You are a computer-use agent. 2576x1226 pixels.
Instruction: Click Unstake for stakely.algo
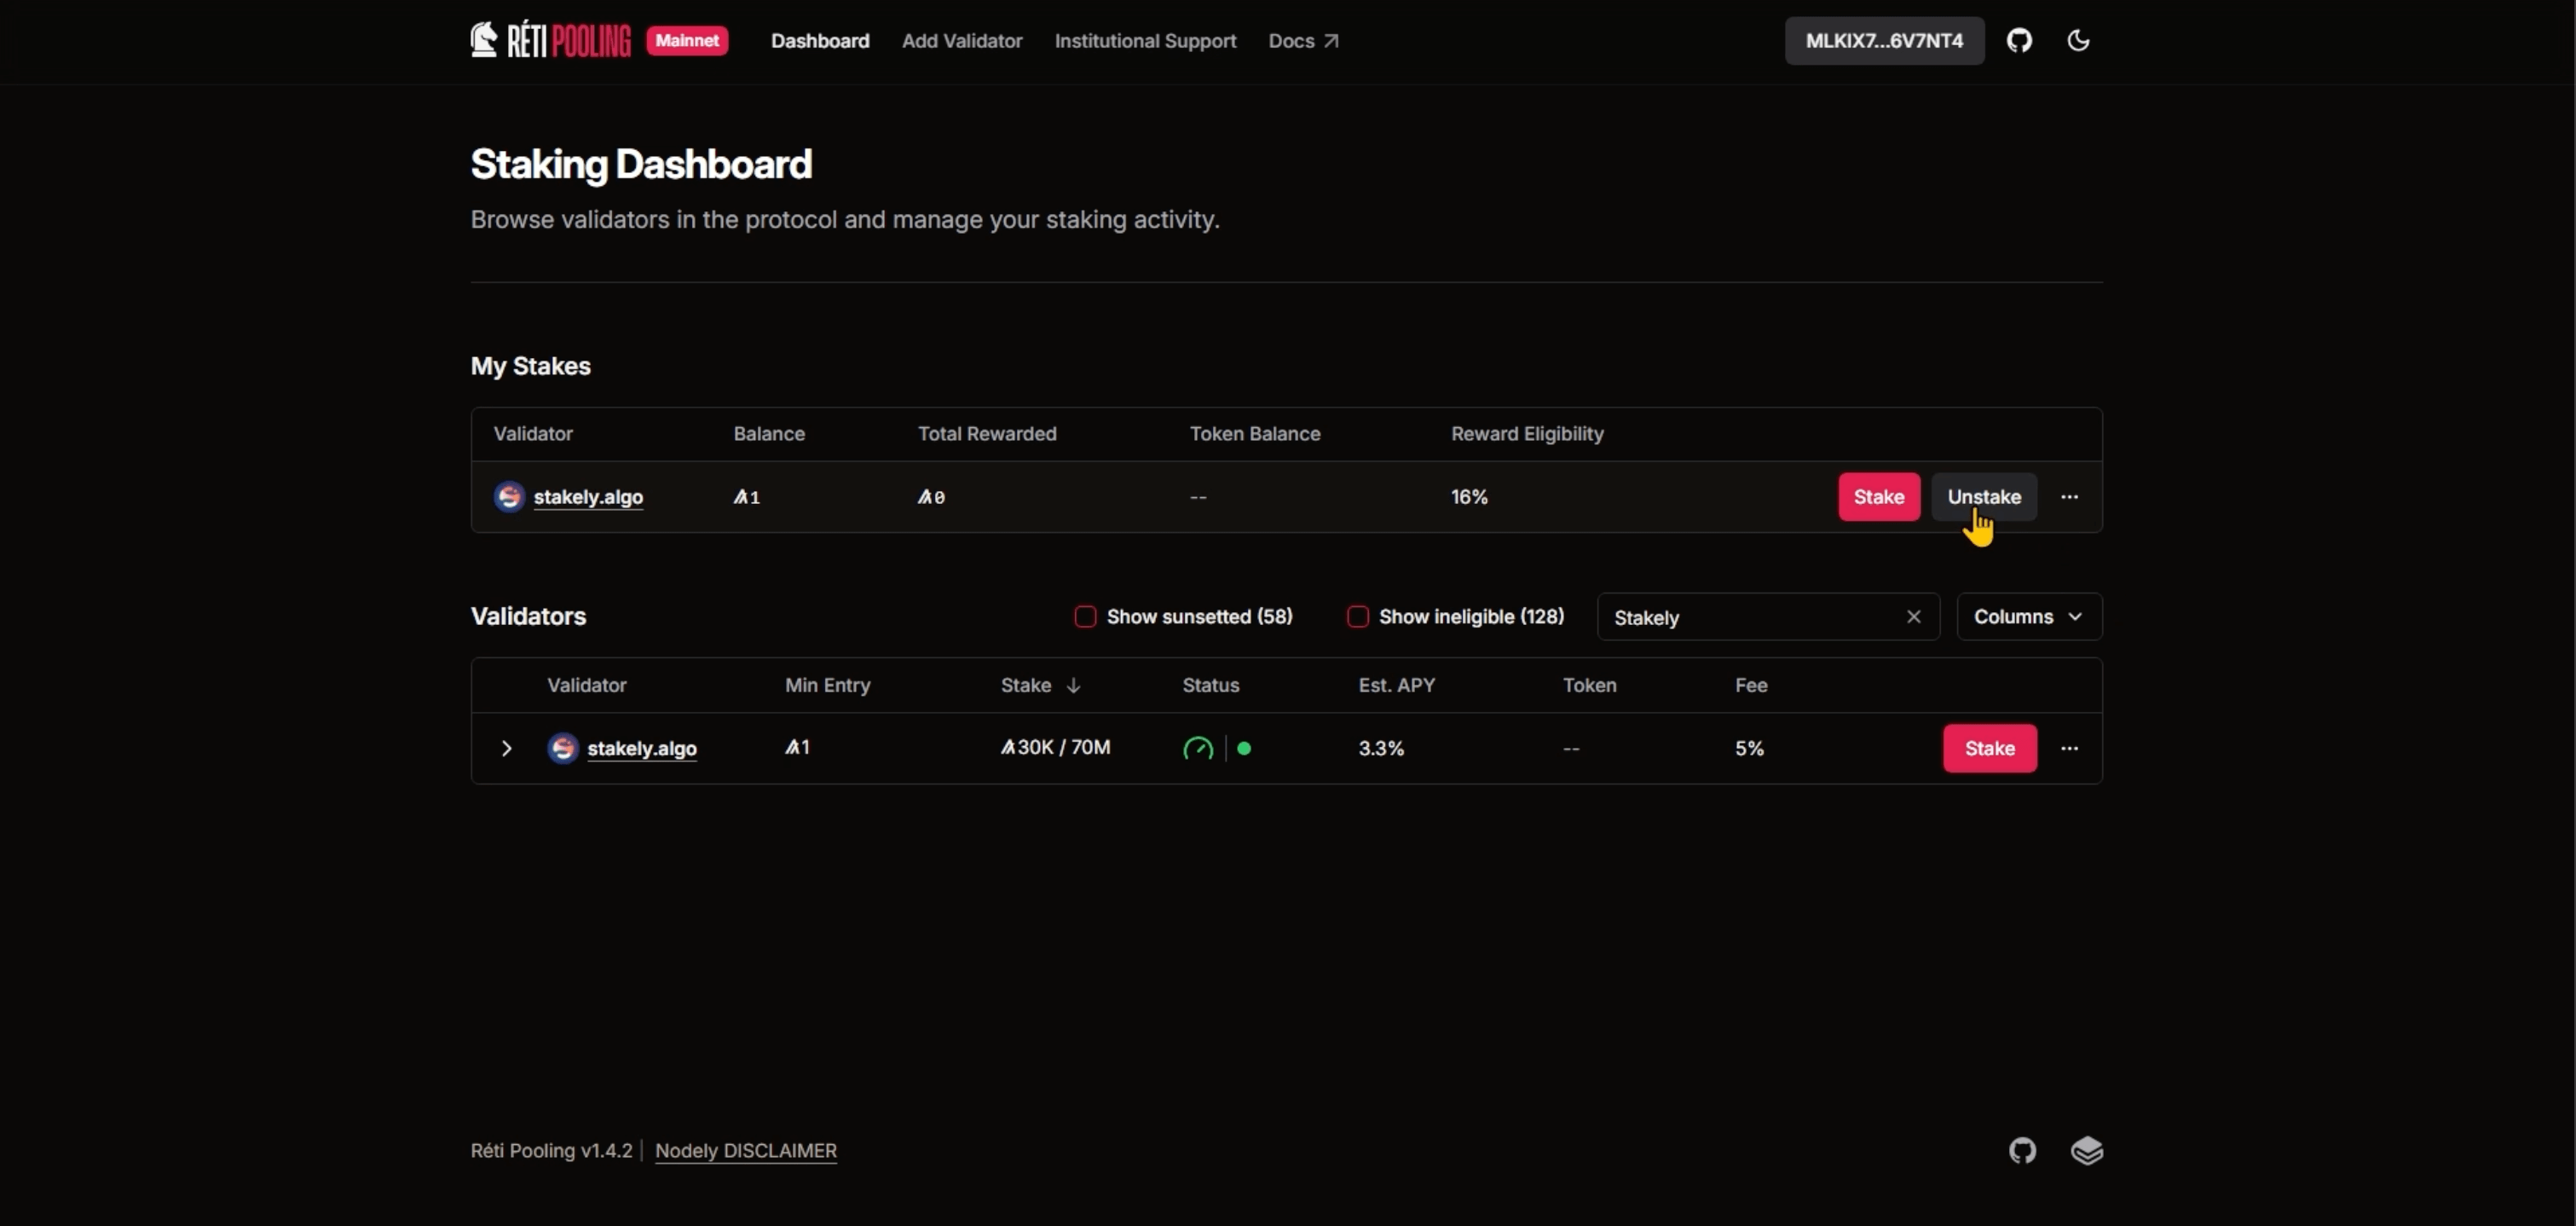[x=1984, y=497]
